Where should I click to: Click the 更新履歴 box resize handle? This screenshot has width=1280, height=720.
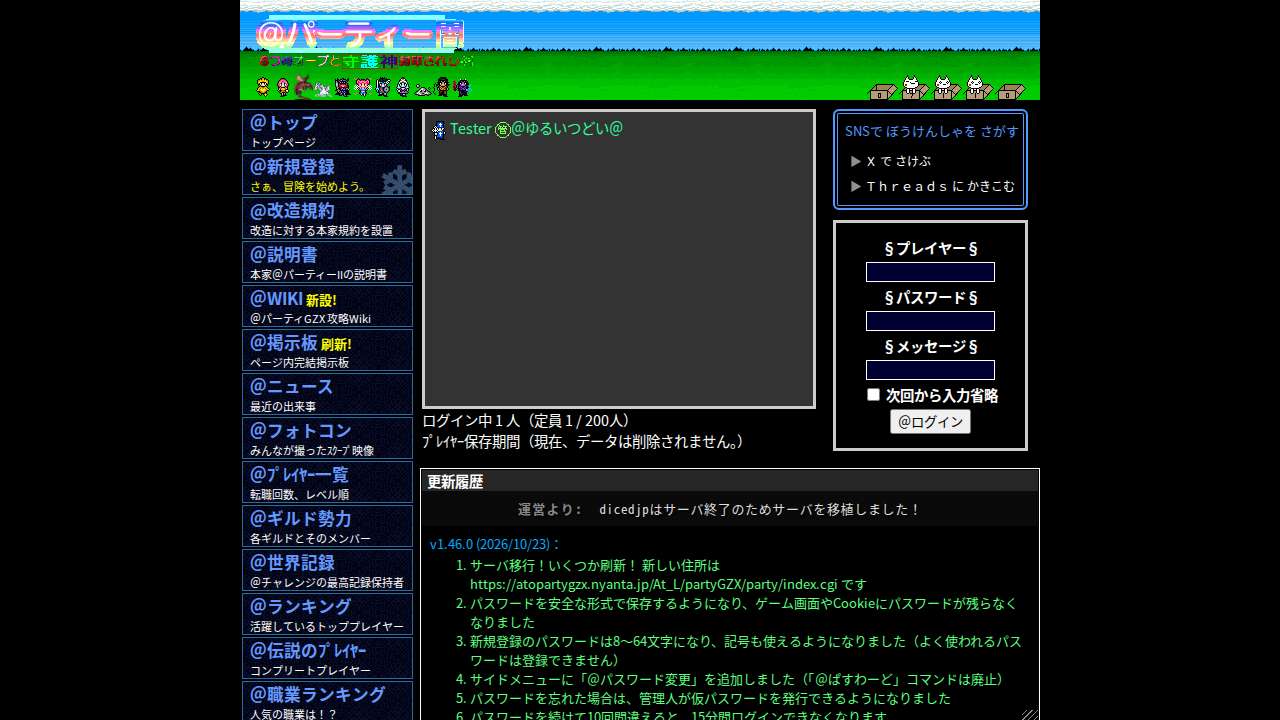point(1030,713)
